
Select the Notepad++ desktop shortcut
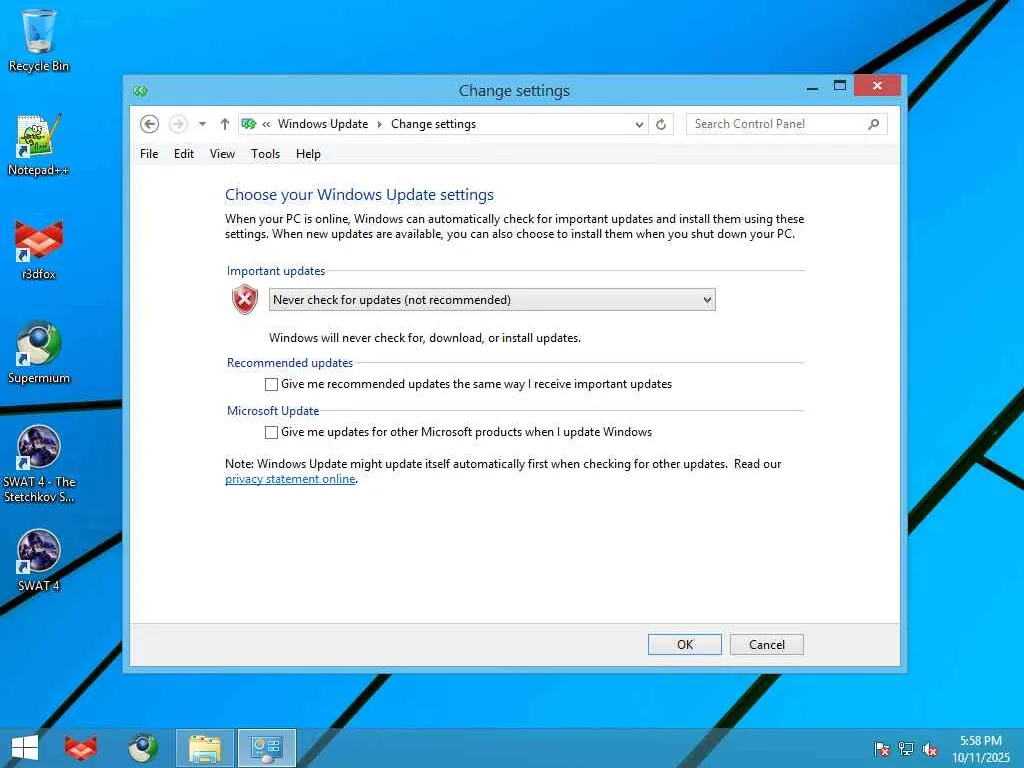(x=39, y=145)
